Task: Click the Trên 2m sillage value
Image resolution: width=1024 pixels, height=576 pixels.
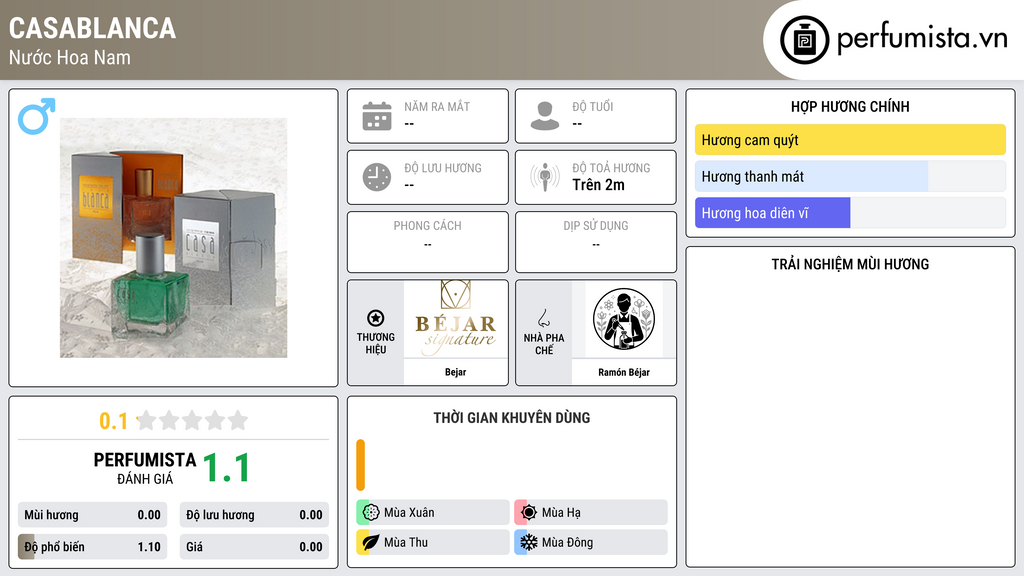Action: 598,185
